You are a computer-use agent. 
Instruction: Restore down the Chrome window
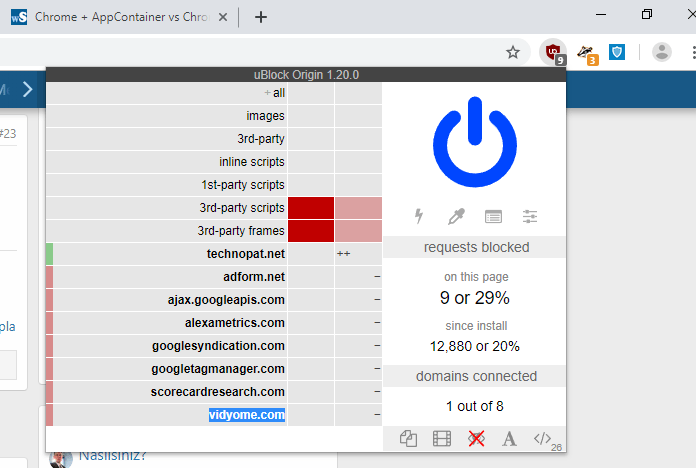[647, 14]
